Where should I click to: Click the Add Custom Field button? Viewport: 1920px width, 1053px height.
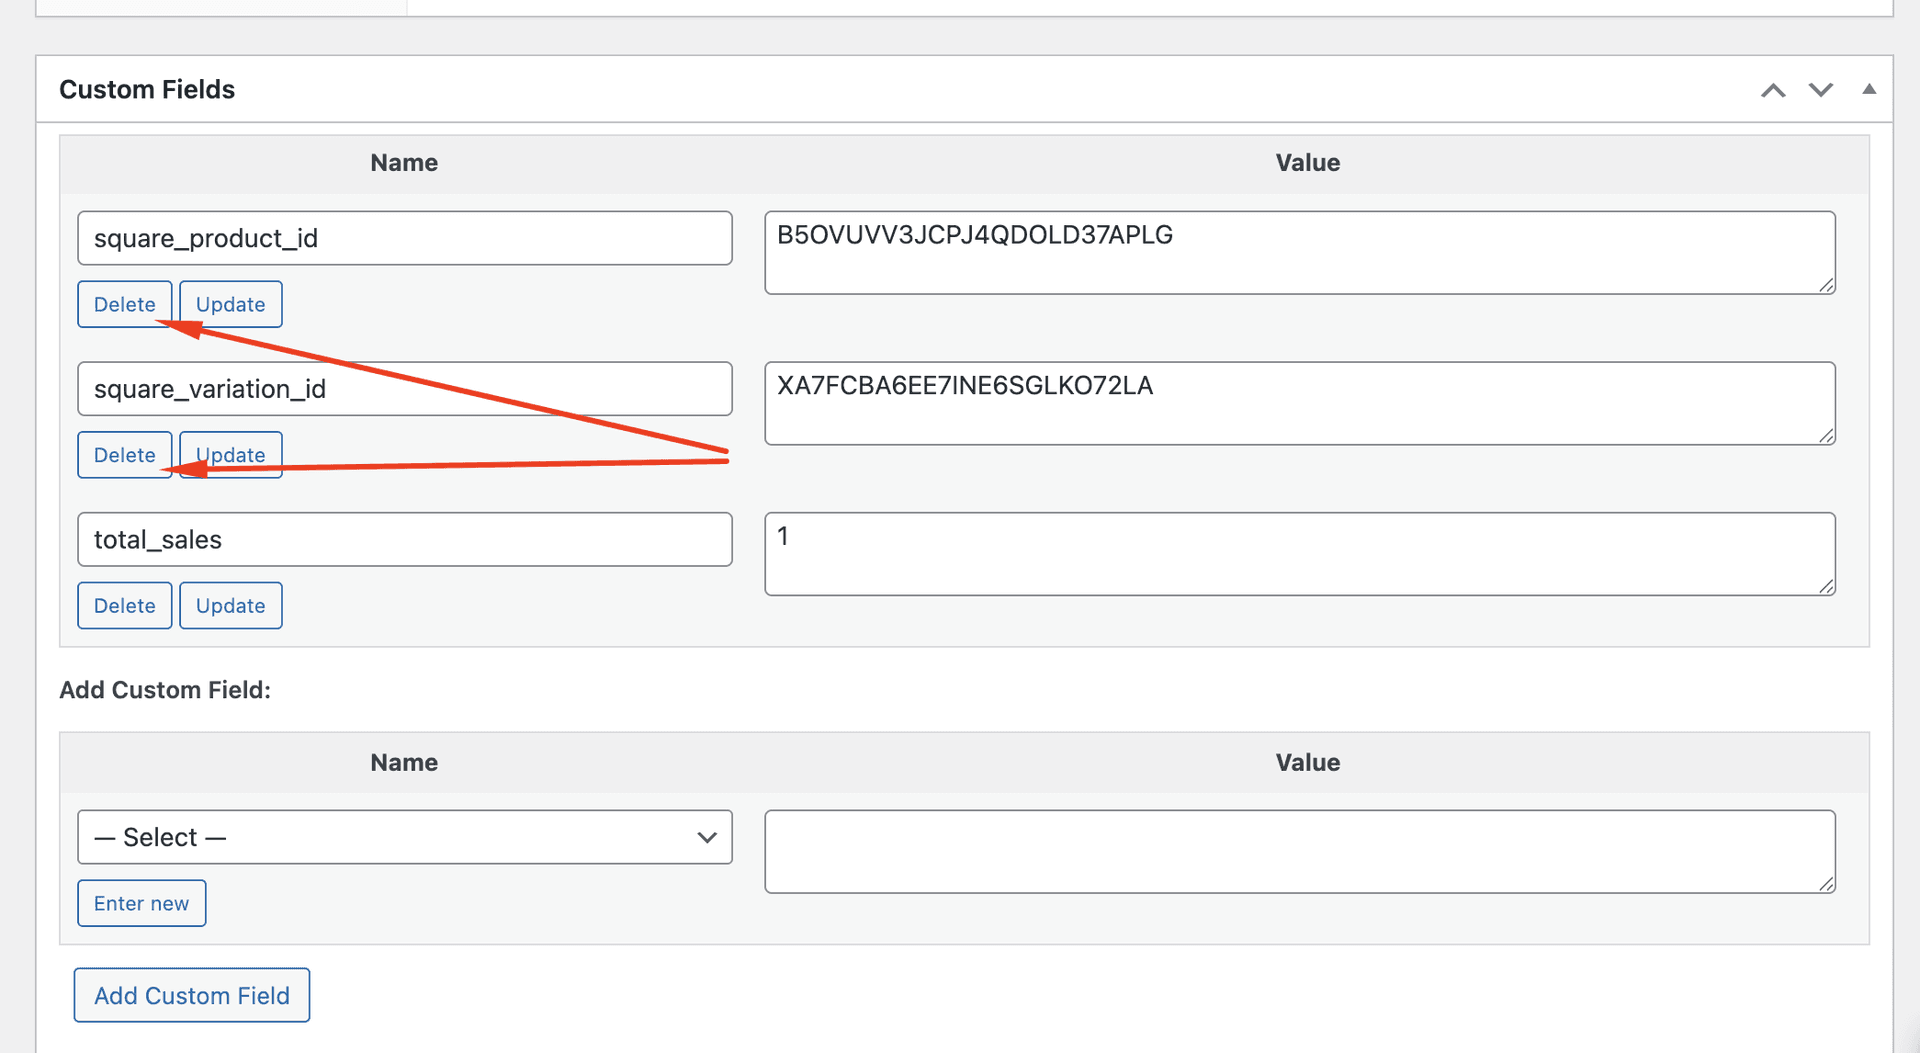click(x=191, y=995)
